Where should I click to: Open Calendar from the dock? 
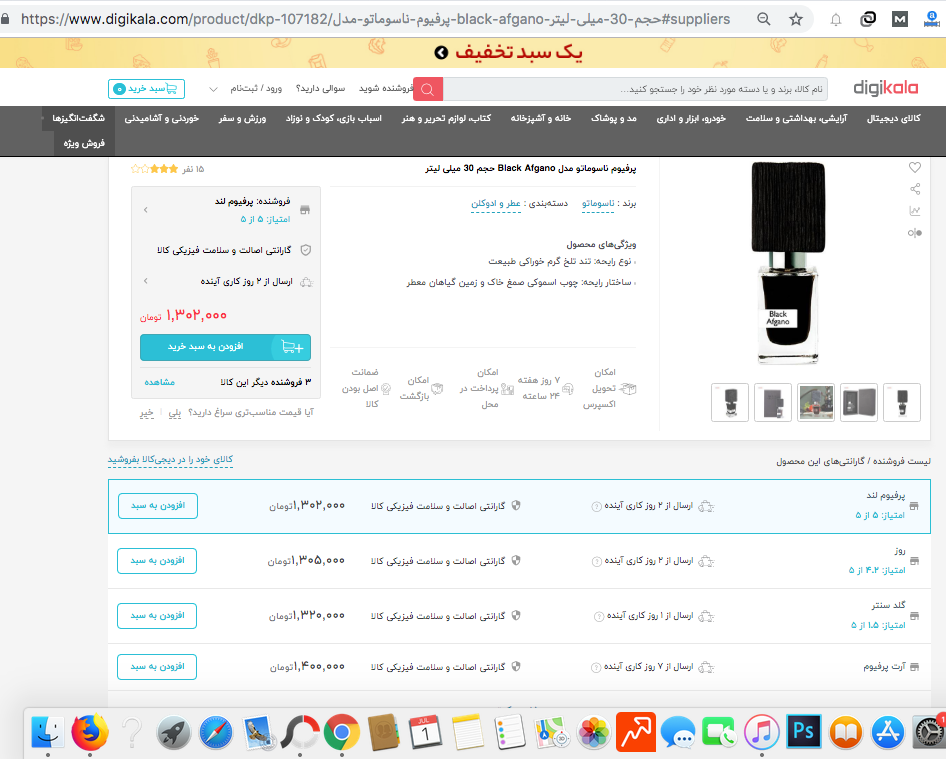pyautogui.click(x=426, y=732)
